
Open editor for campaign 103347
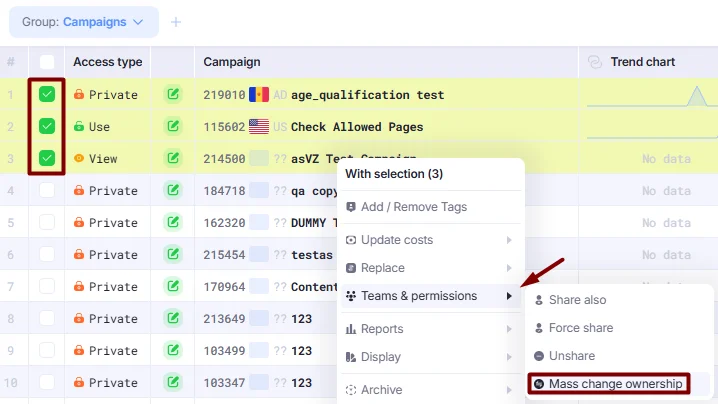pos(173,382)
